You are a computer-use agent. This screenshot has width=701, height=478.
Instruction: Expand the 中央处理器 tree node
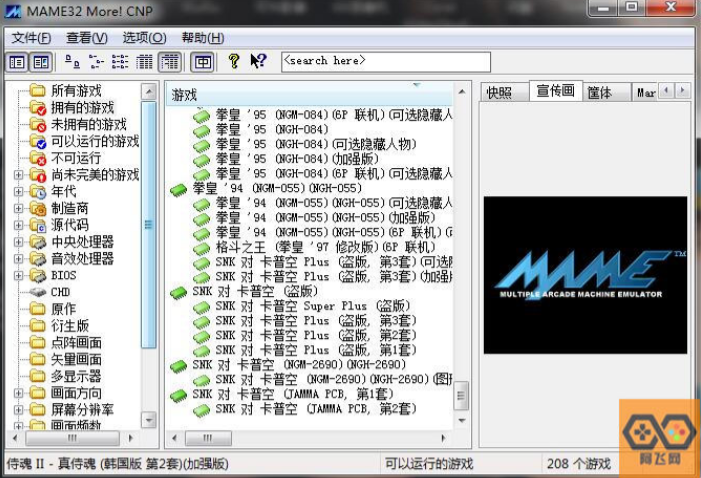click(18, 242)
